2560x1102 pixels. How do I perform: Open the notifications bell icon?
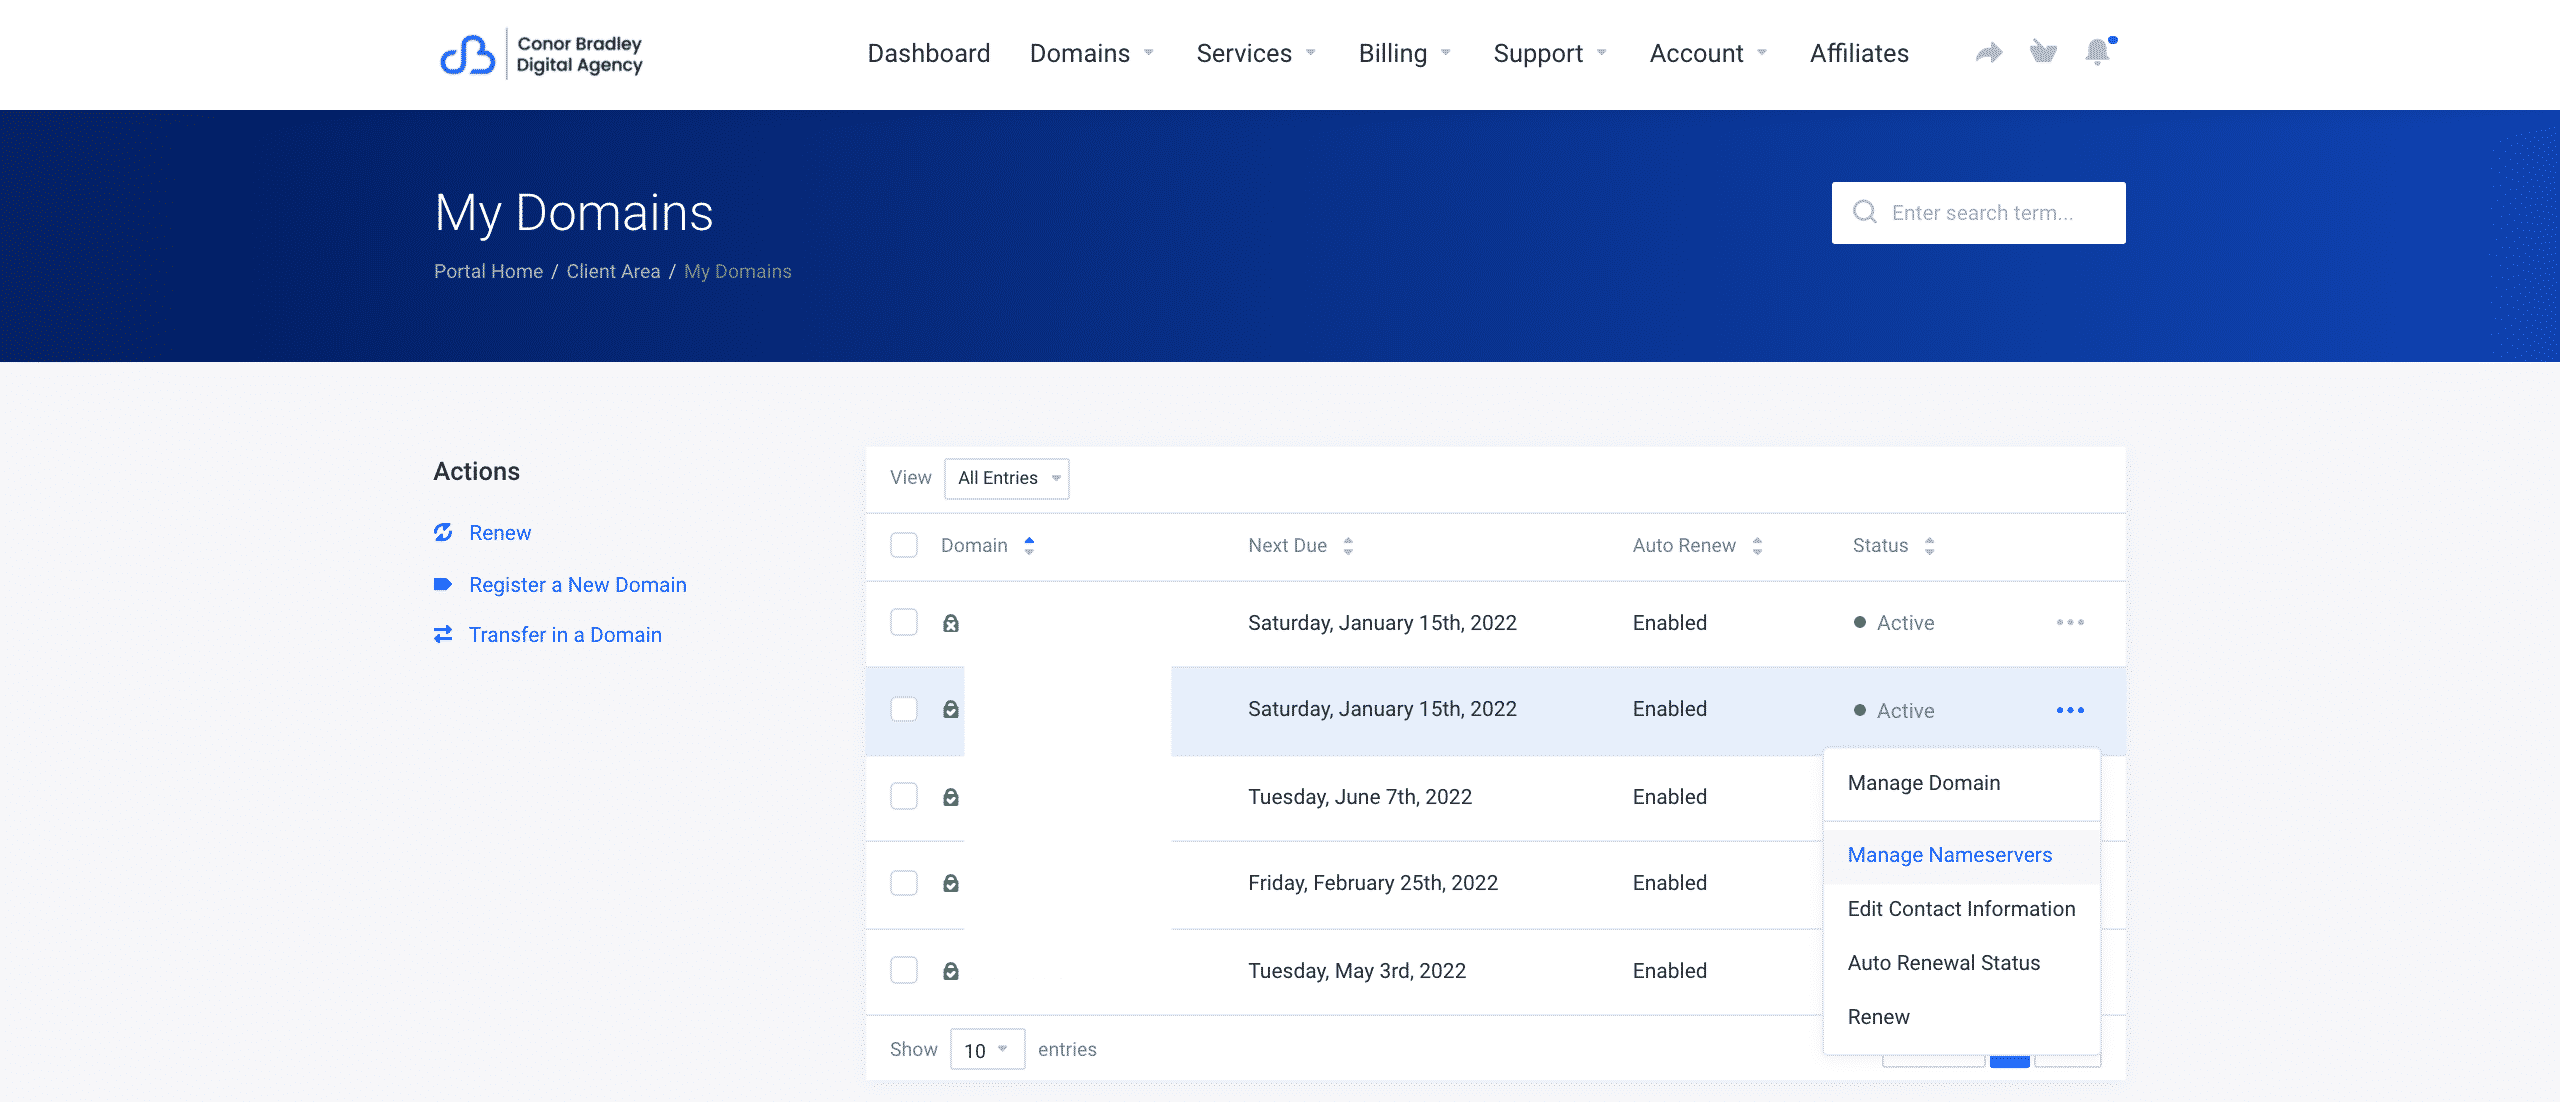click(x=2098, y=52)
